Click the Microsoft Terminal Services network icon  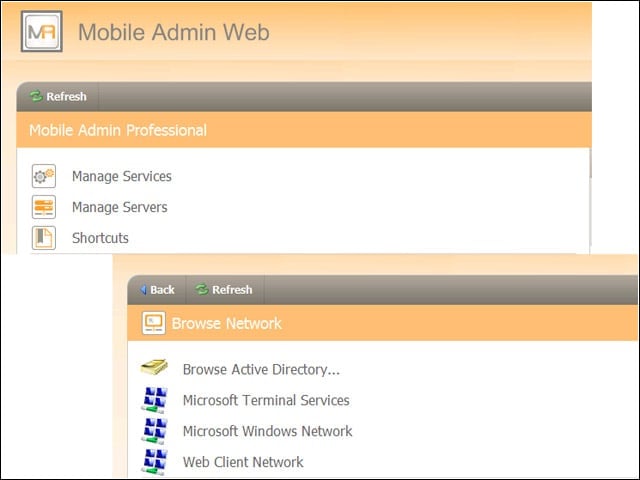point(155,400)
